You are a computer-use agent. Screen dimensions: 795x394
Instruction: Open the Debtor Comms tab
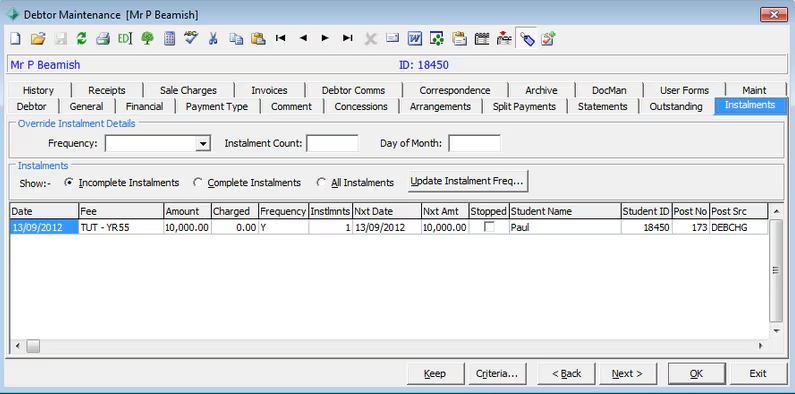(353, 90)
